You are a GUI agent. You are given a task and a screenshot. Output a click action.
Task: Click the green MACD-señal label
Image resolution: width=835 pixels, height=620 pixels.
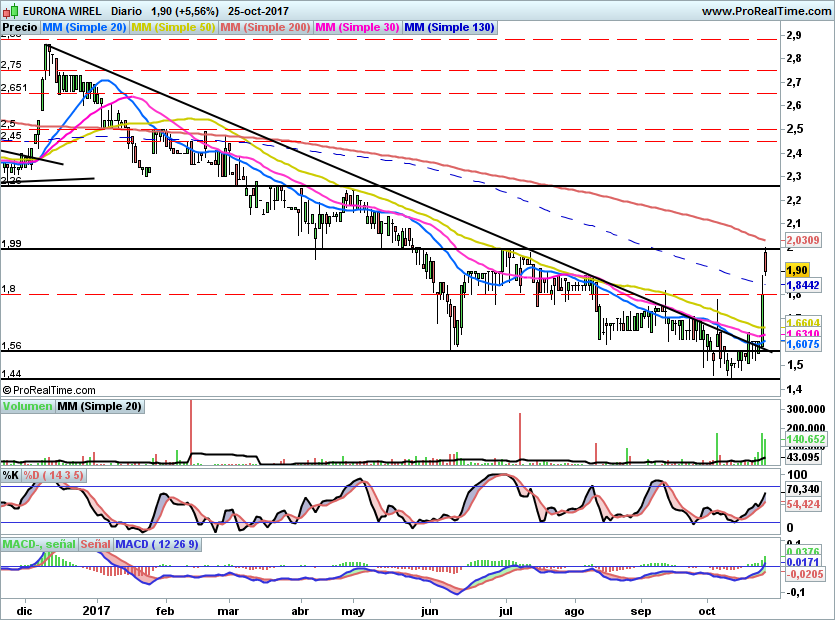tap(38, 544)
